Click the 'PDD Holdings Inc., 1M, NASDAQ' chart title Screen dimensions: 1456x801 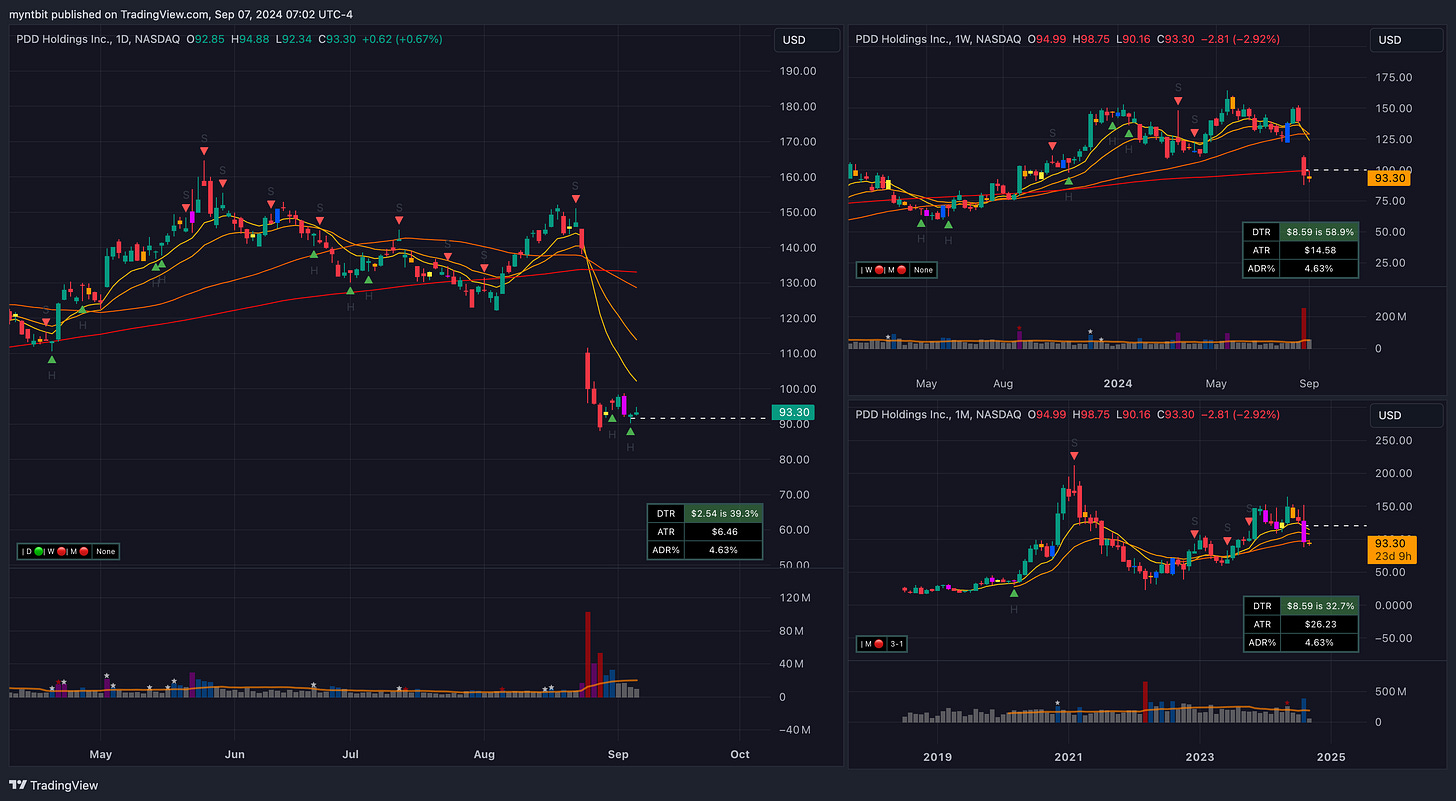[937, 414]
